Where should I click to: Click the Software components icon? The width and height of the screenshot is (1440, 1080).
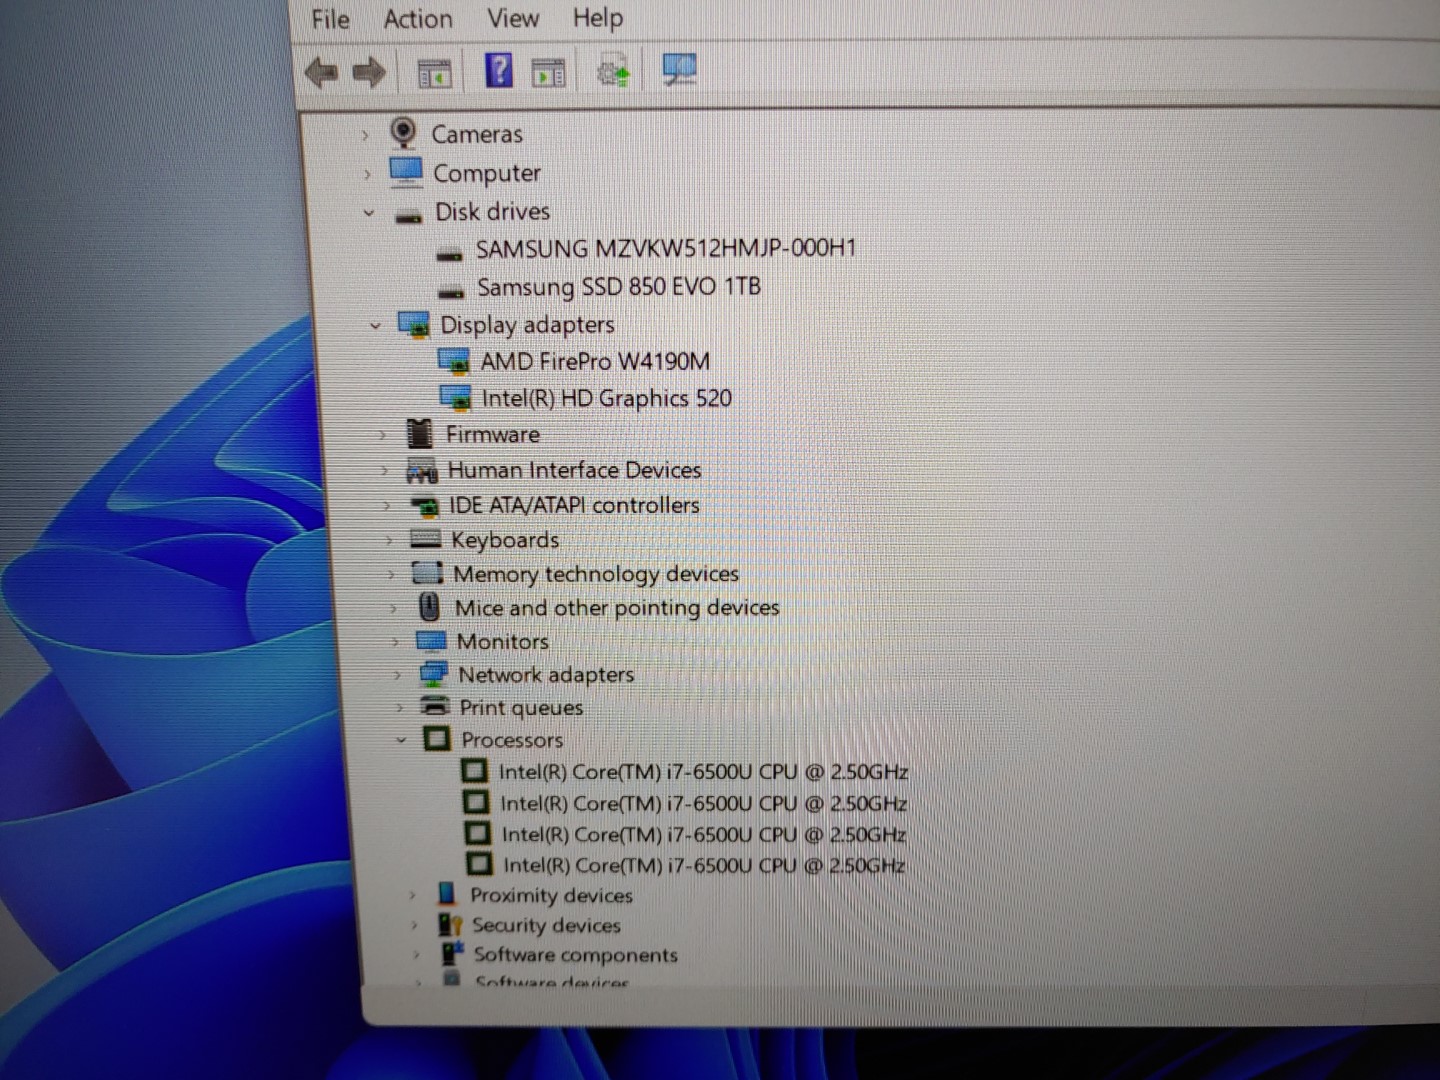(453, 953)
